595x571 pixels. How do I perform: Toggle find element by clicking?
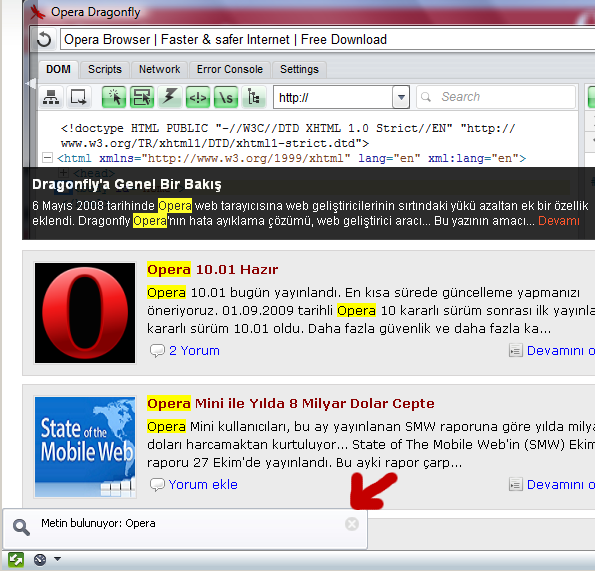point(114,97)
